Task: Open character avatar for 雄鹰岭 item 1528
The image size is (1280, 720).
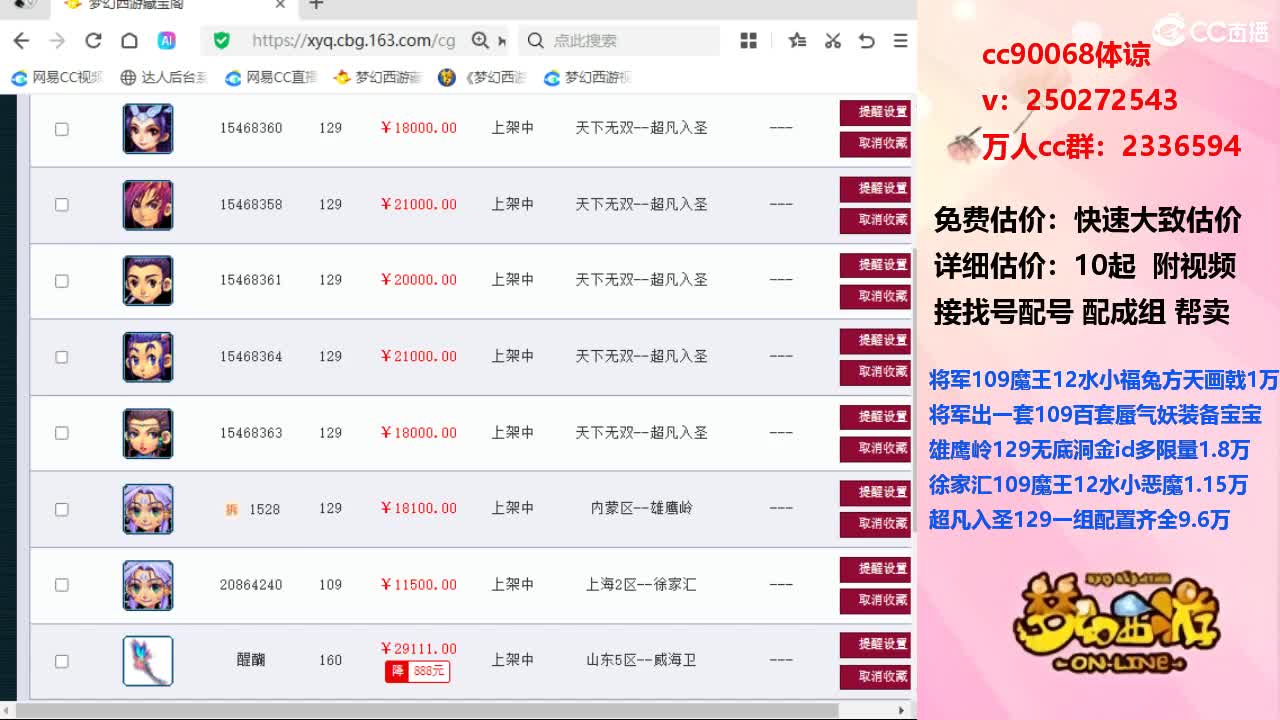Action: (148, 509)
